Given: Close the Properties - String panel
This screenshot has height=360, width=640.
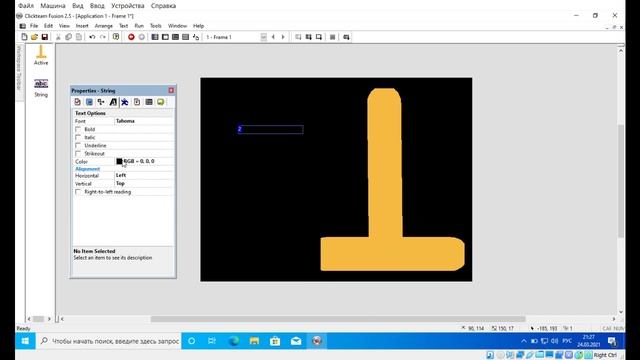Looking at the screenshot, I should (x=171, y=90).
